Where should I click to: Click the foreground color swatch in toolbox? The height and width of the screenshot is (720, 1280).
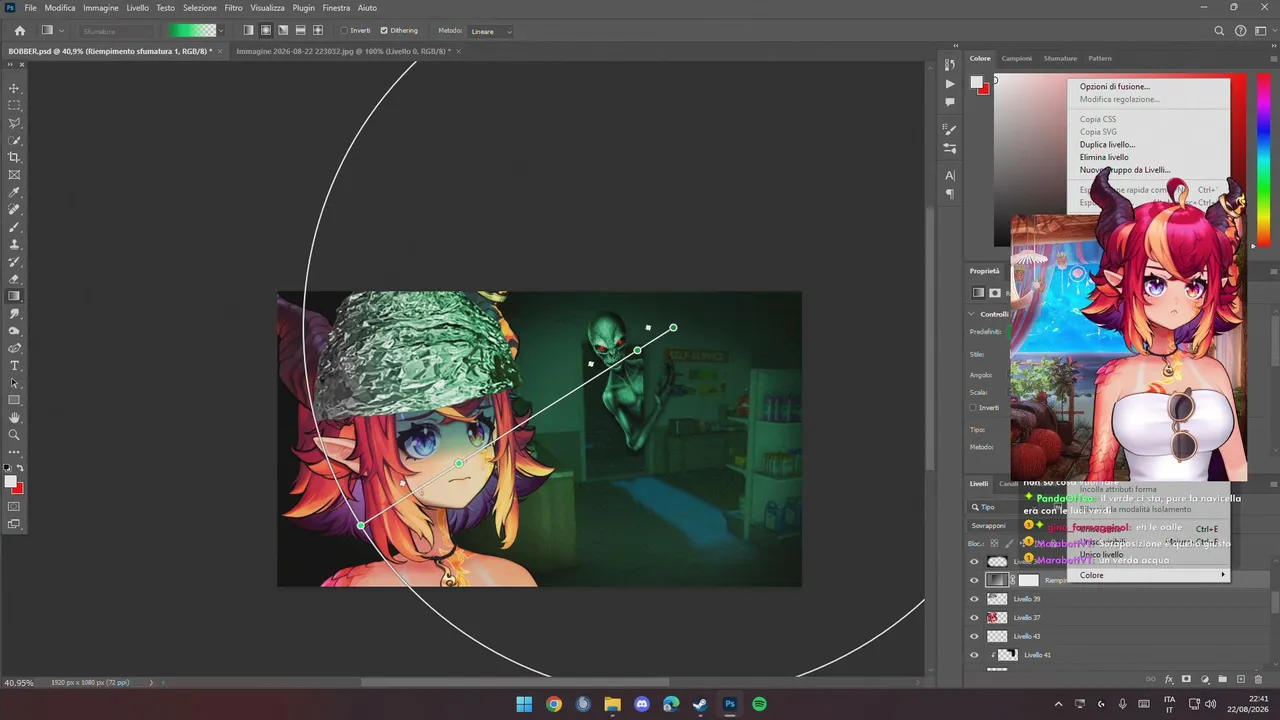[x=11, y=482]
